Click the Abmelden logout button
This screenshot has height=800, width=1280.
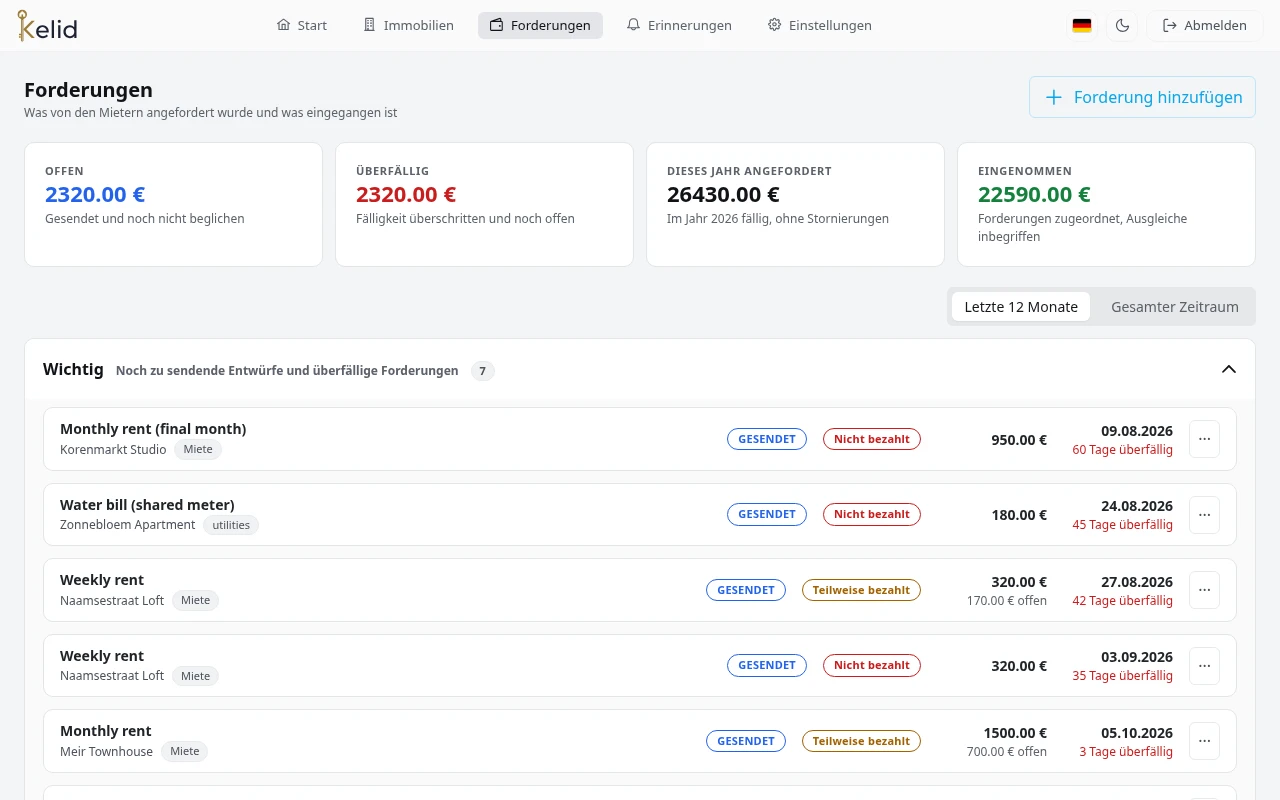pyautogui.click(x=1205, y=25)
